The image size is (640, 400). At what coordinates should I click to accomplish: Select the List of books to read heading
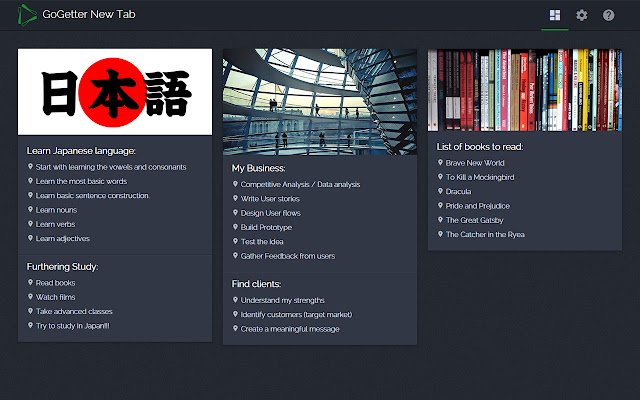point(480,147)
